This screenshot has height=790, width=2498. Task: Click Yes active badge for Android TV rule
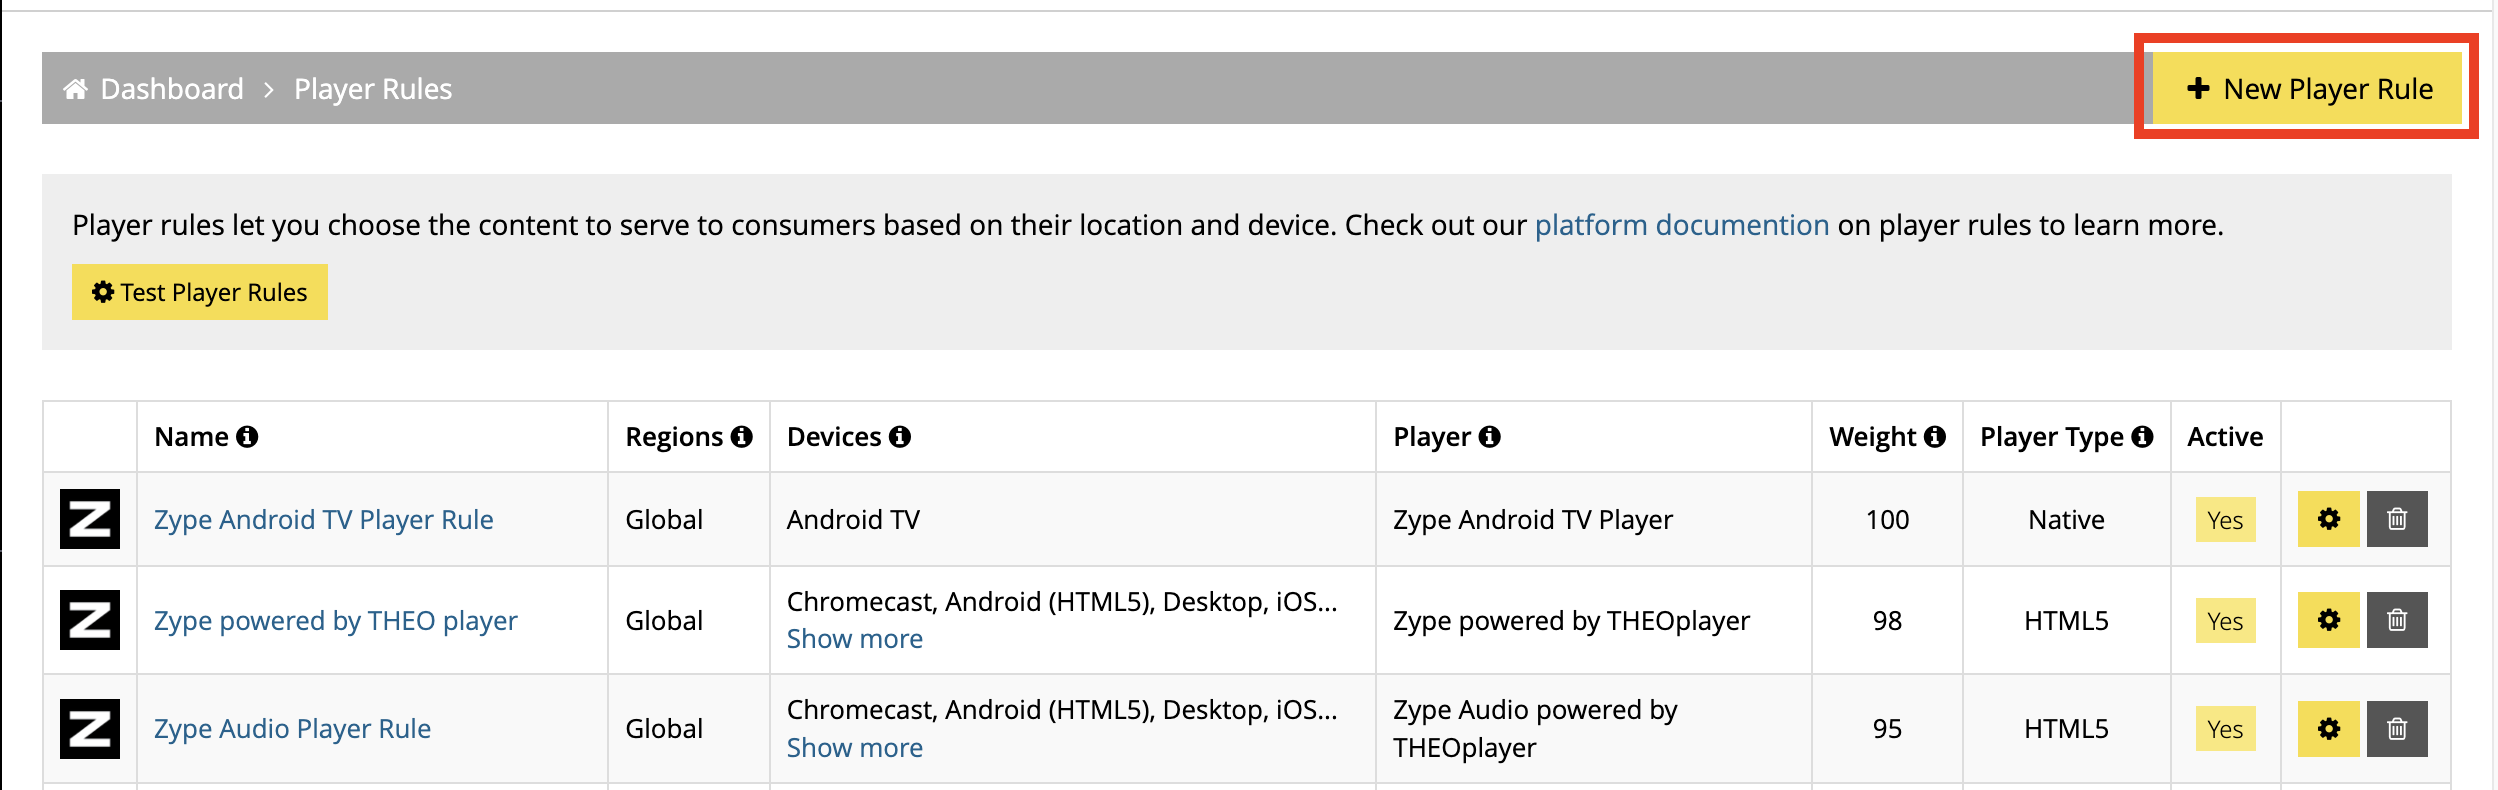pyautogui.click(x=2225, y=520)
